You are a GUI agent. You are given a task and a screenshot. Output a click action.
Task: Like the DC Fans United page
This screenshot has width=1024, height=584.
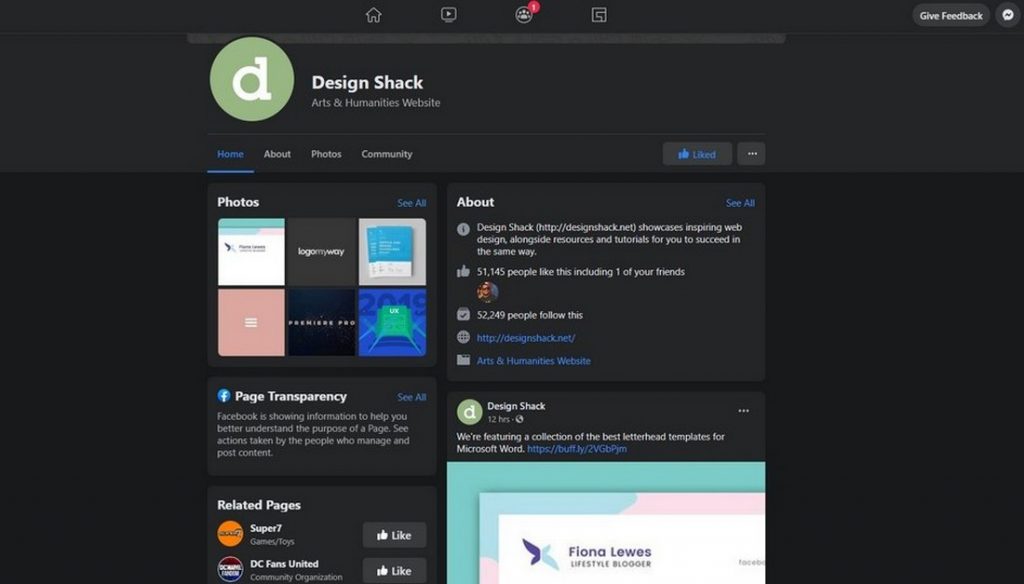point(394,570)
